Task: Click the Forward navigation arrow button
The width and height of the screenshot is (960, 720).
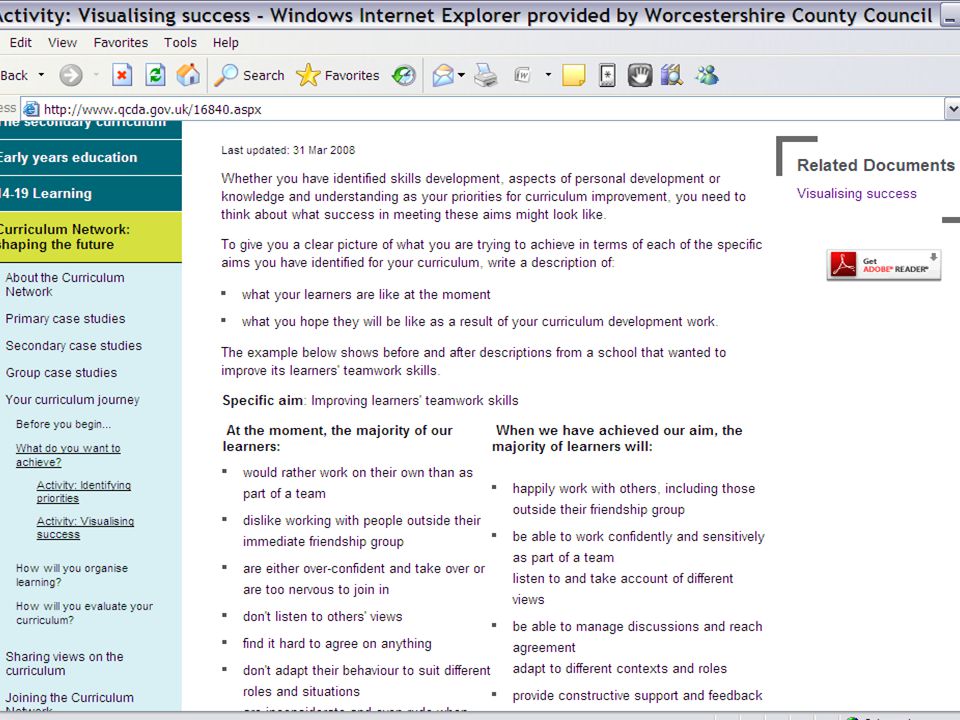Action: coord(71,75)
